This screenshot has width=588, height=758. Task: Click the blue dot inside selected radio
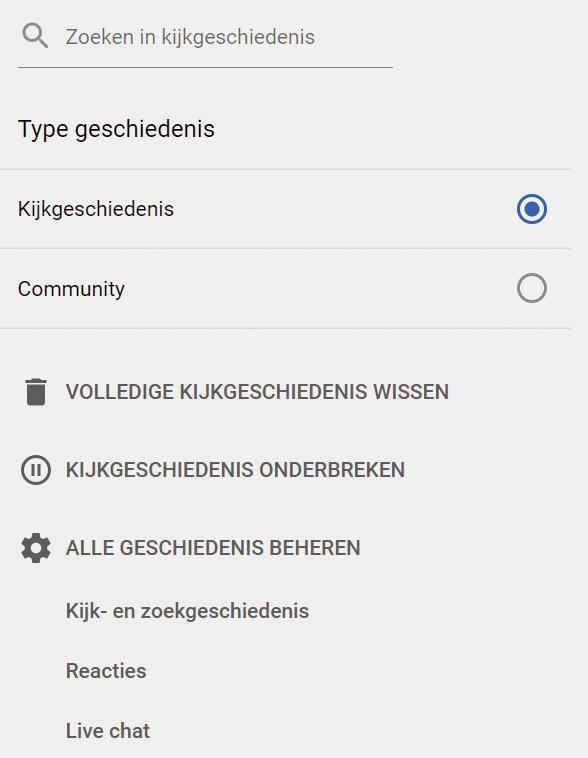[531, 209]
